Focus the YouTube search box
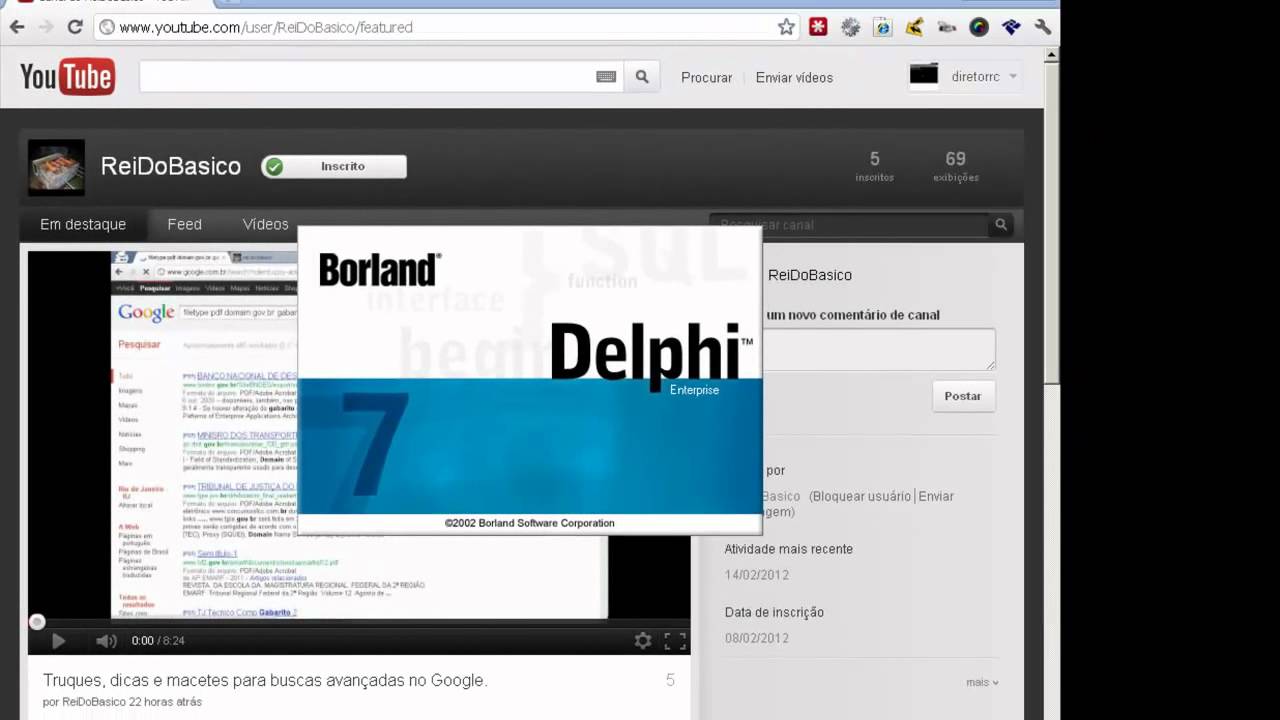This screenshot has height=720, width=1280. tap(381, 77)
